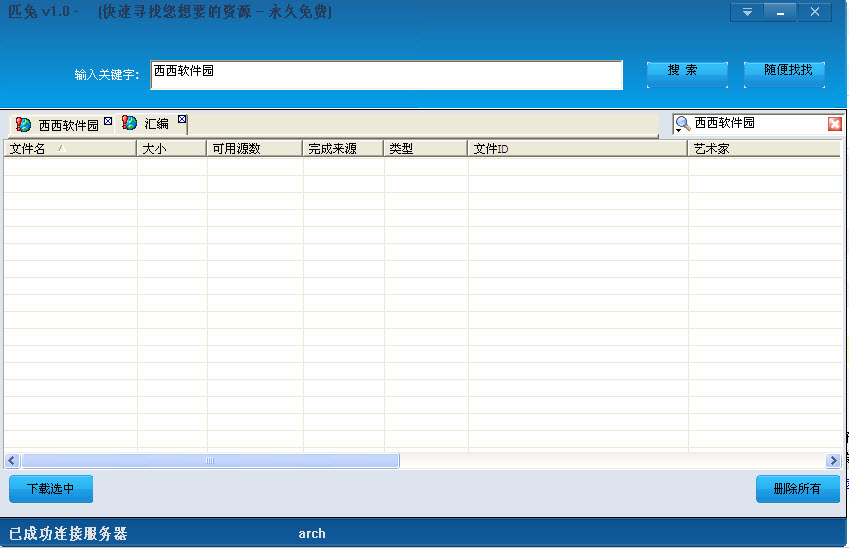
Task: Open the magnifier filter dropdown
Action: [682, 124]
